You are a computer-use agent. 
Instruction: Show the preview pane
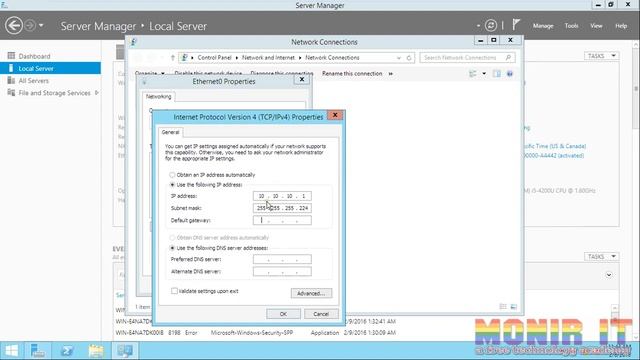coord(497,74)
